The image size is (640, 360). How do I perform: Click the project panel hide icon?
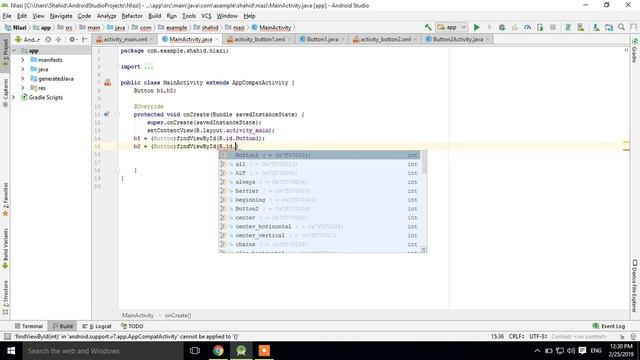tap(84, 40)
